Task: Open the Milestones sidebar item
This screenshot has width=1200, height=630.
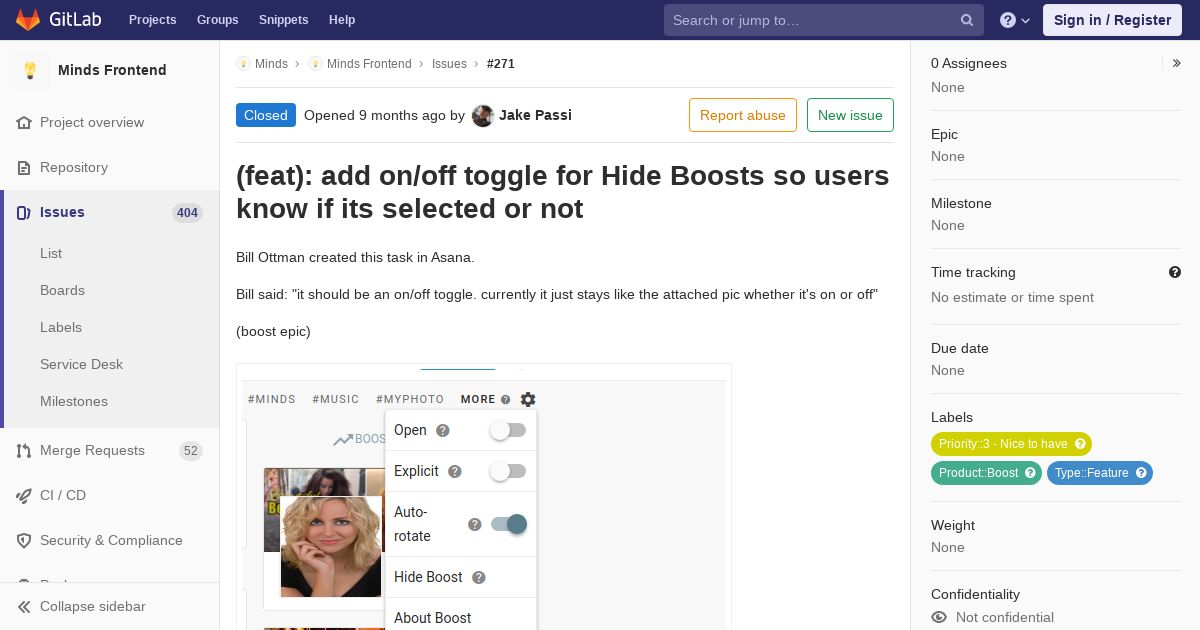Action: click(74, 401)
